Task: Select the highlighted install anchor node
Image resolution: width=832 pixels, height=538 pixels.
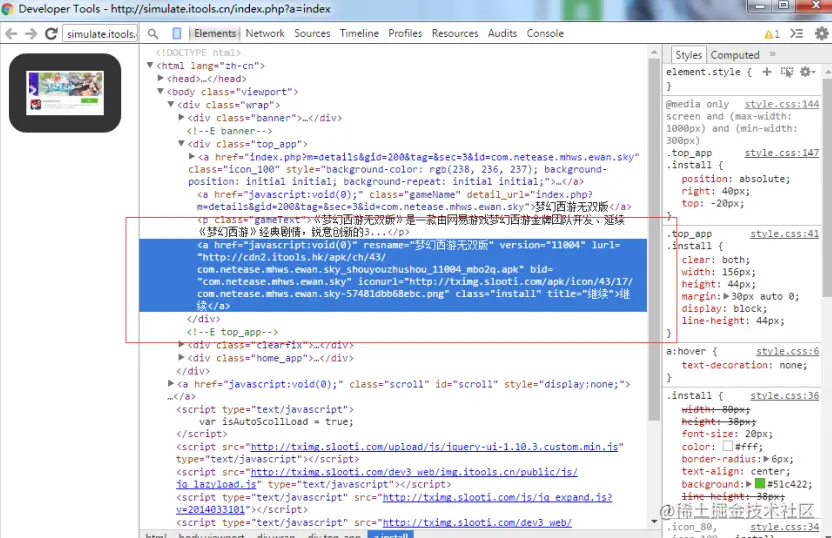Action: click(393, 275)
